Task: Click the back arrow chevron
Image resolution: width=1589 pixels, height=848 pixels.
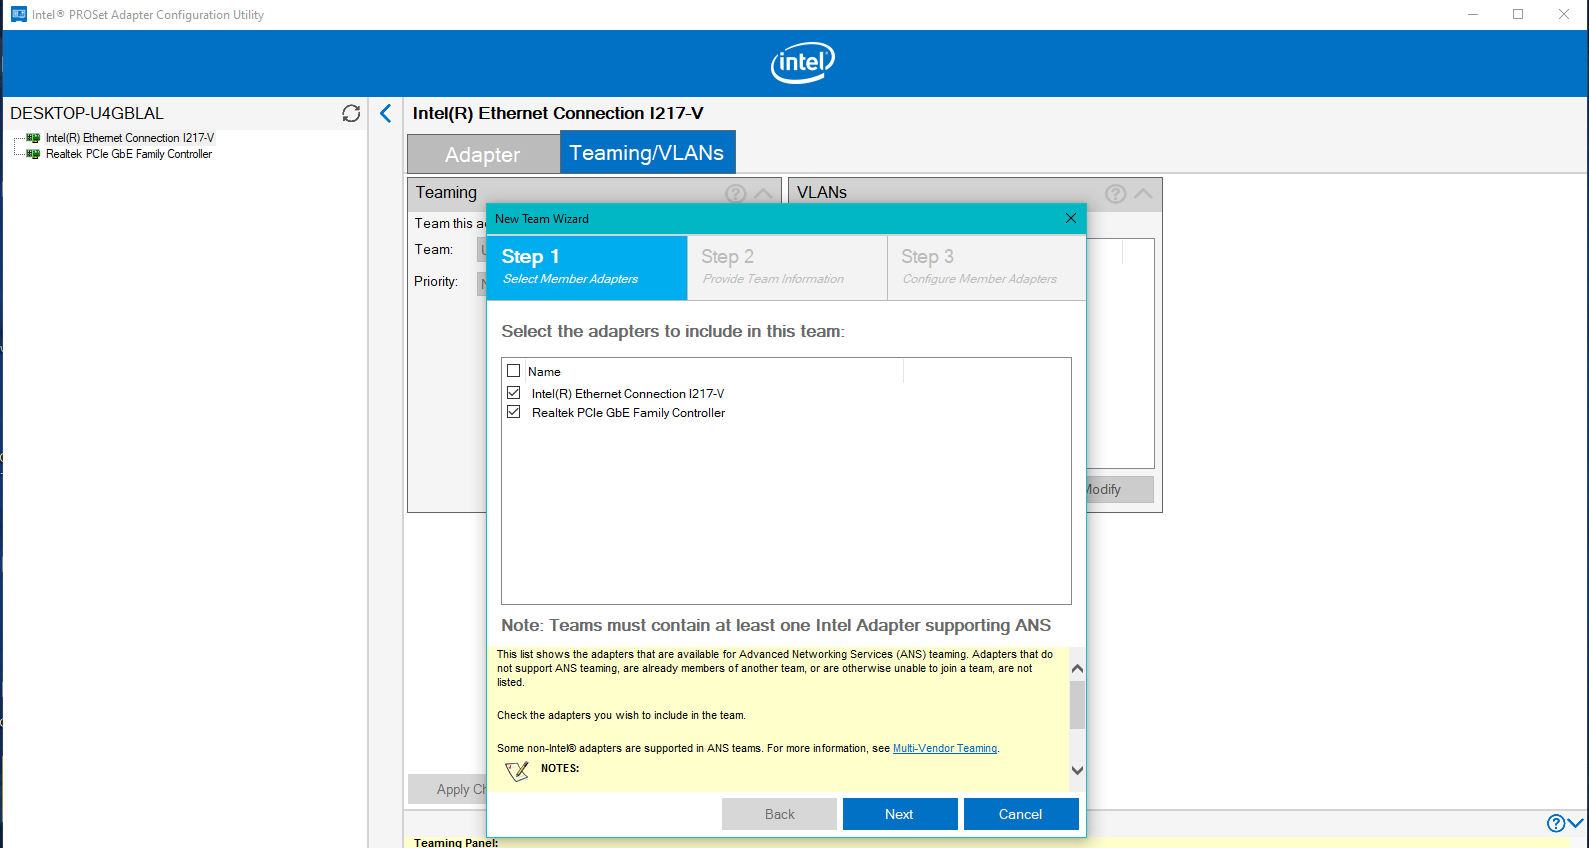Action: (386, 113)
